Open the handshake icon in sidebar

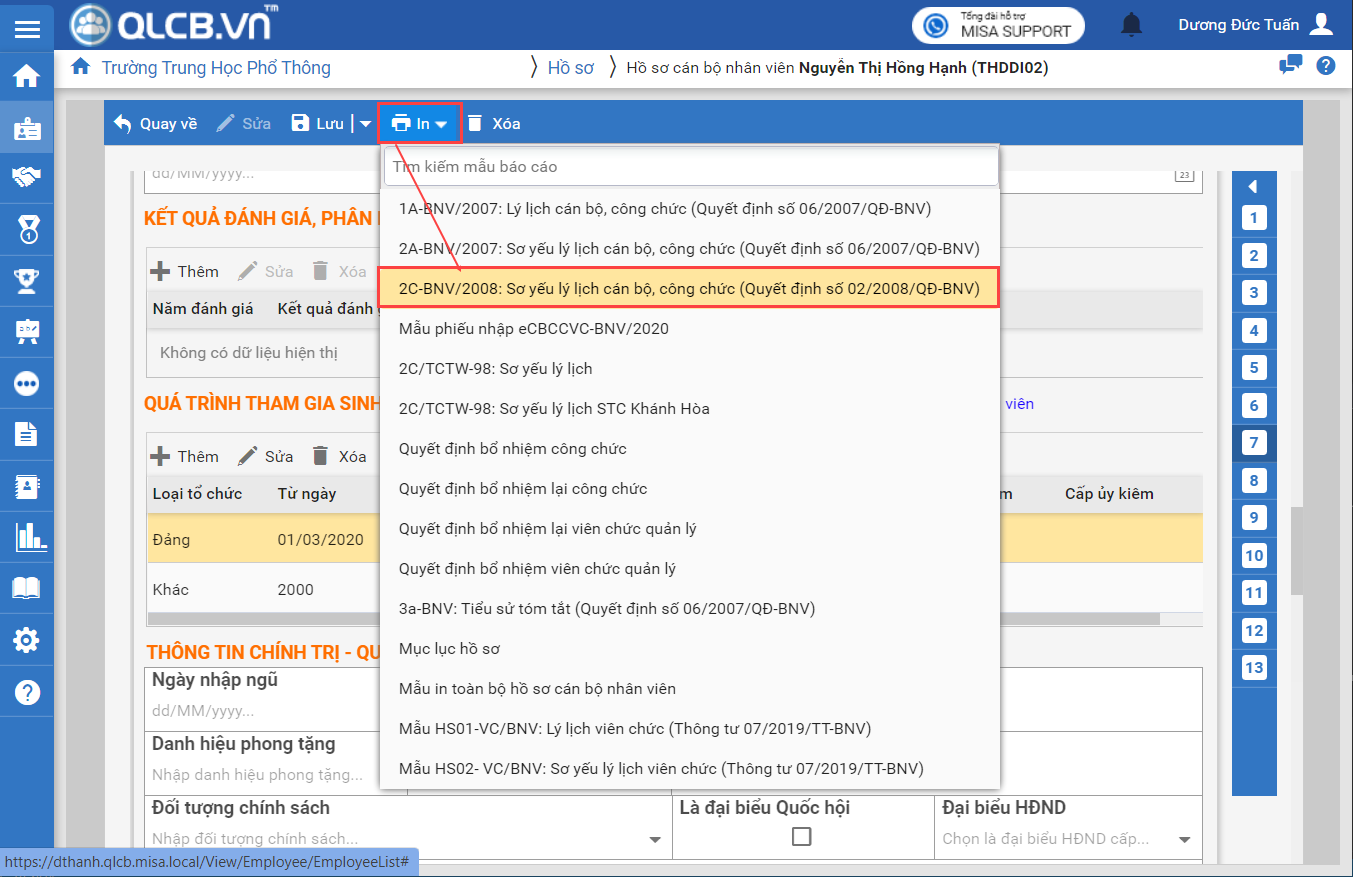click(27, 177)
